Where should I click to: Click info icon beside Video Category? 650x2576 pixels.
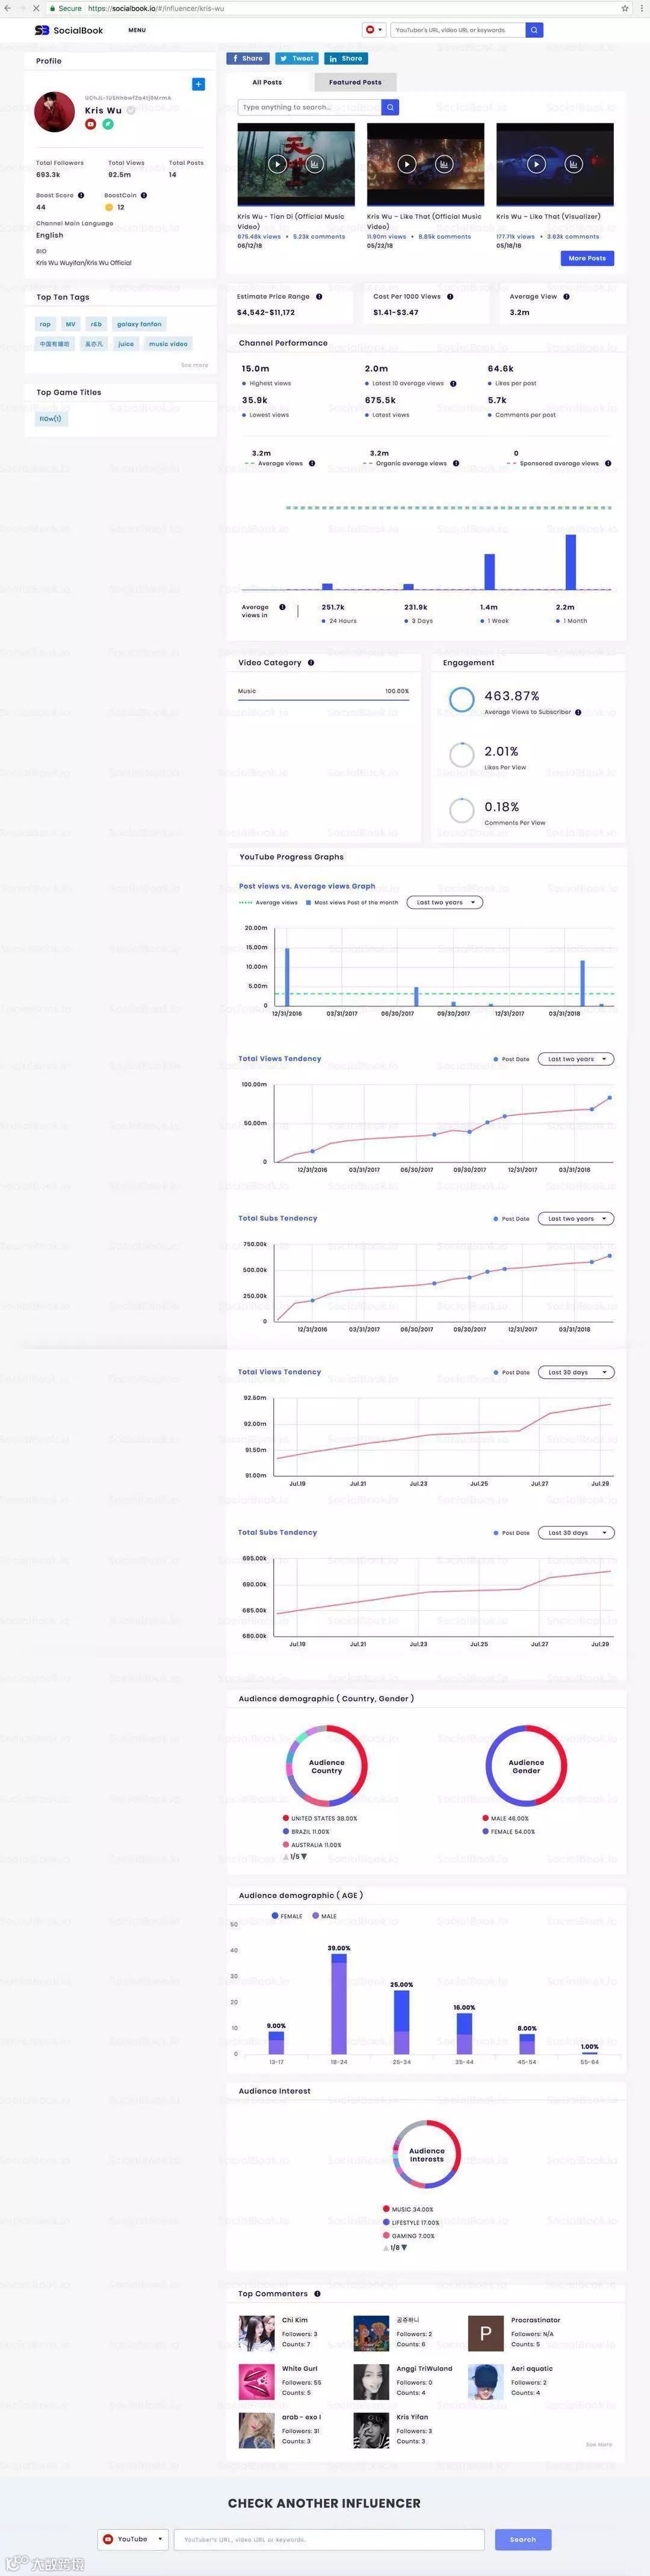(311, 662)
